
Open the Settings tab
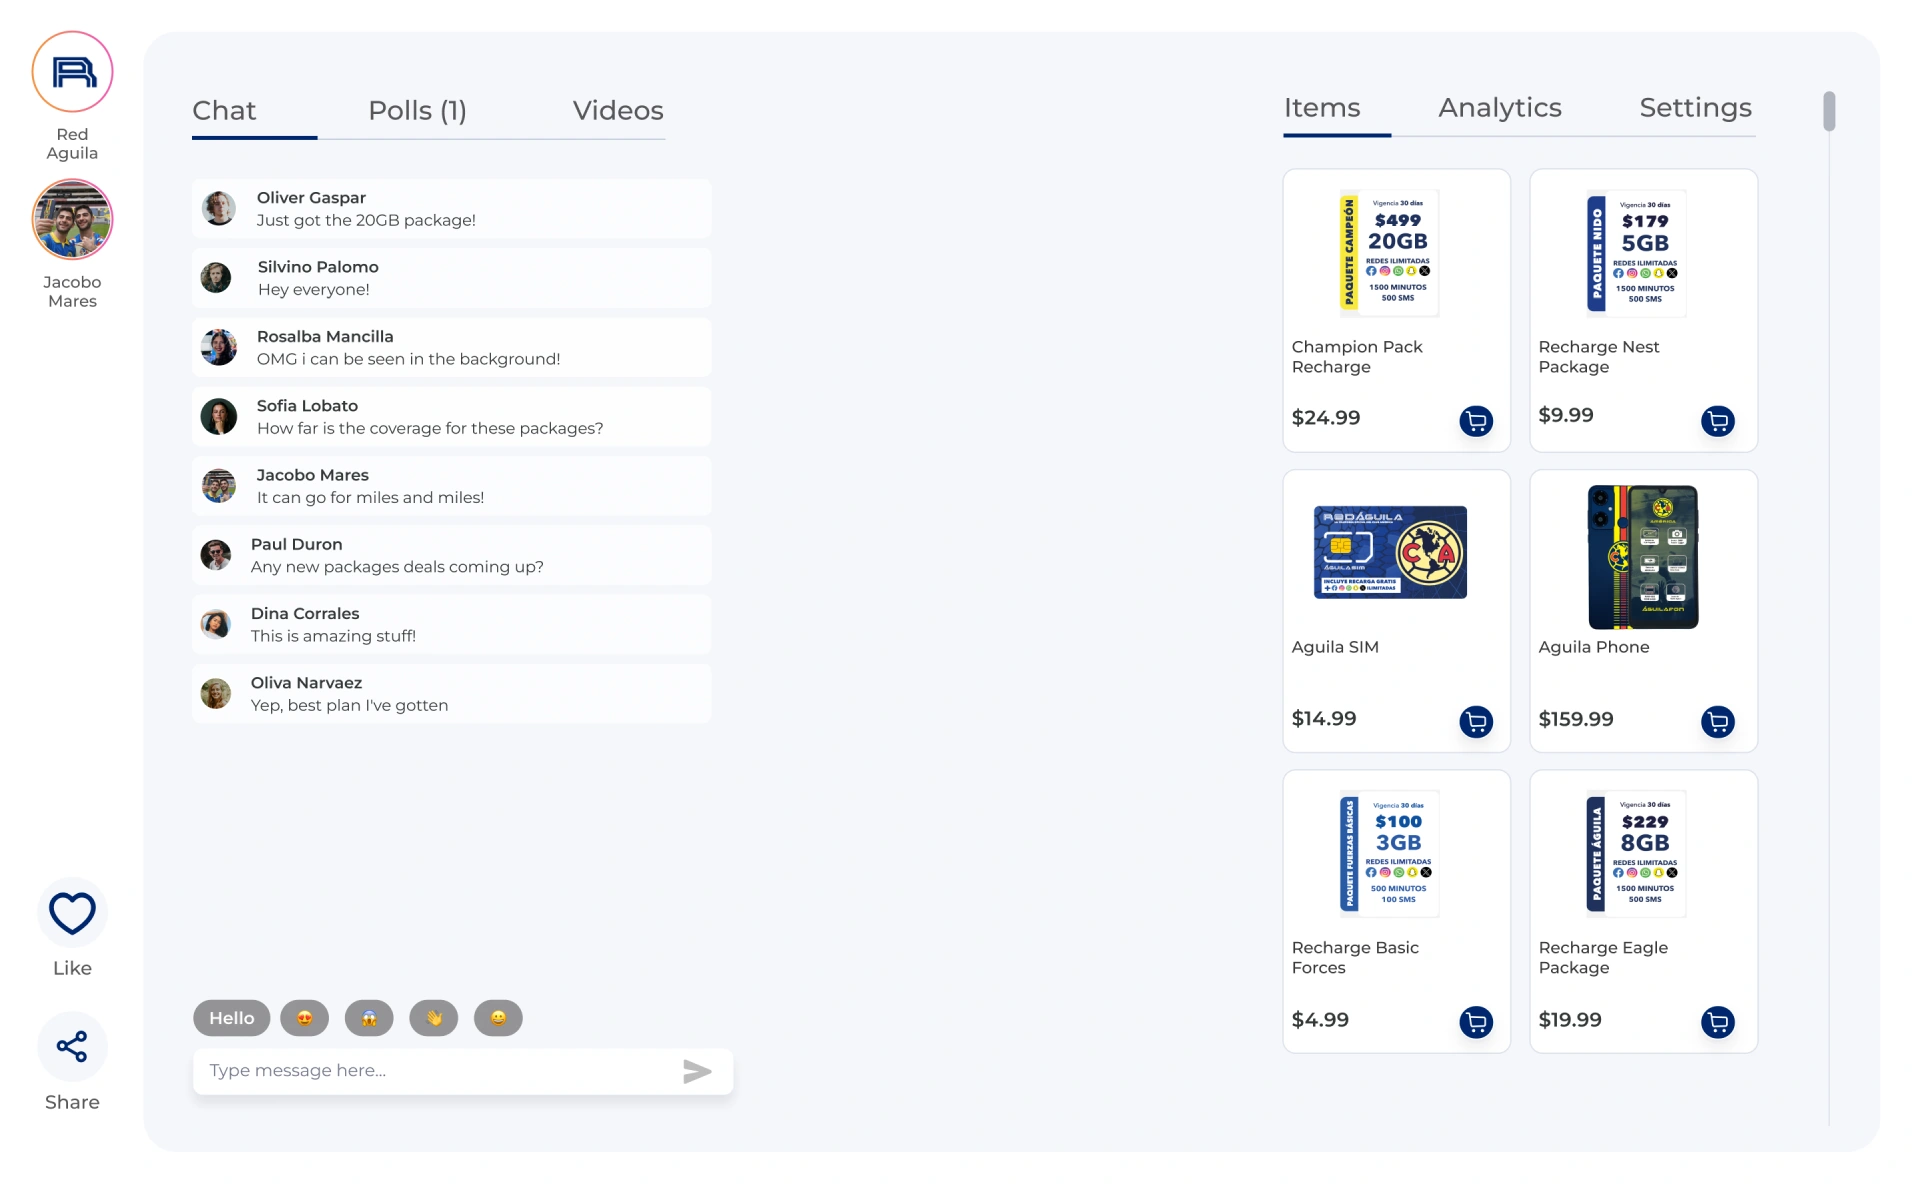coord(1695,107)
